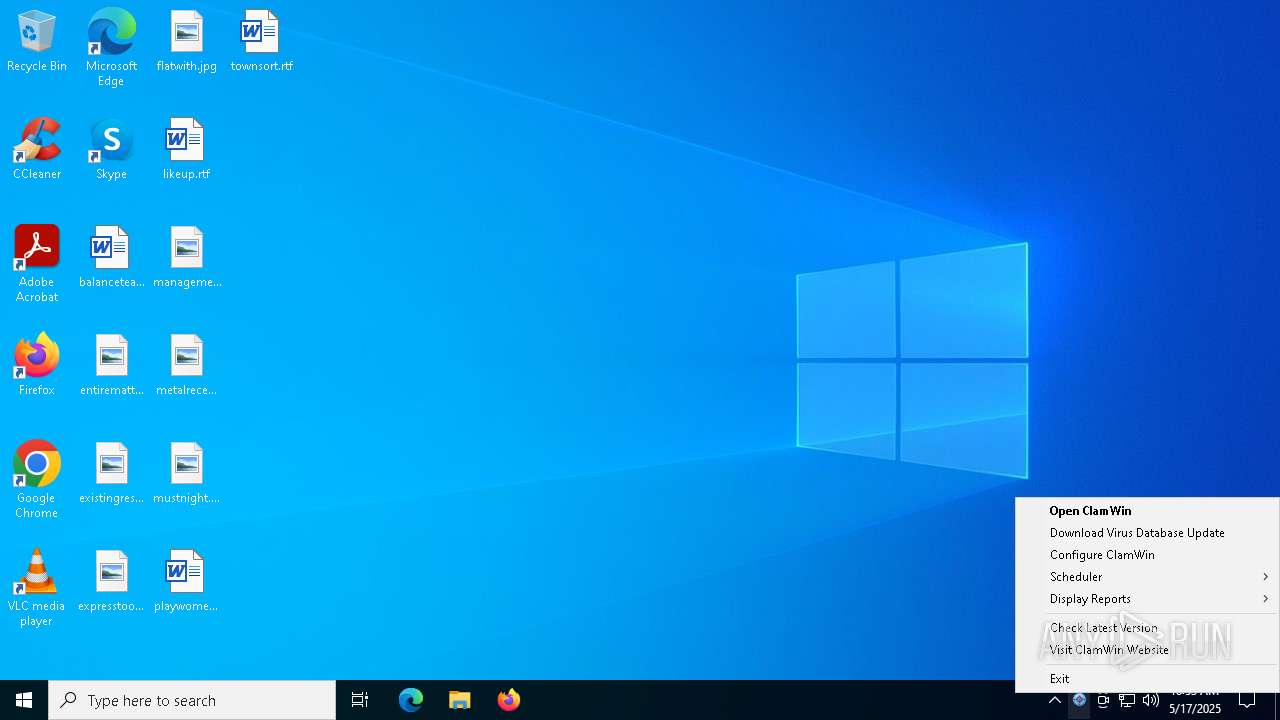Open Task View from the taskbar
Image resolution: width=1280 pixels, height=720 pixels.
(x=360, y=700)
